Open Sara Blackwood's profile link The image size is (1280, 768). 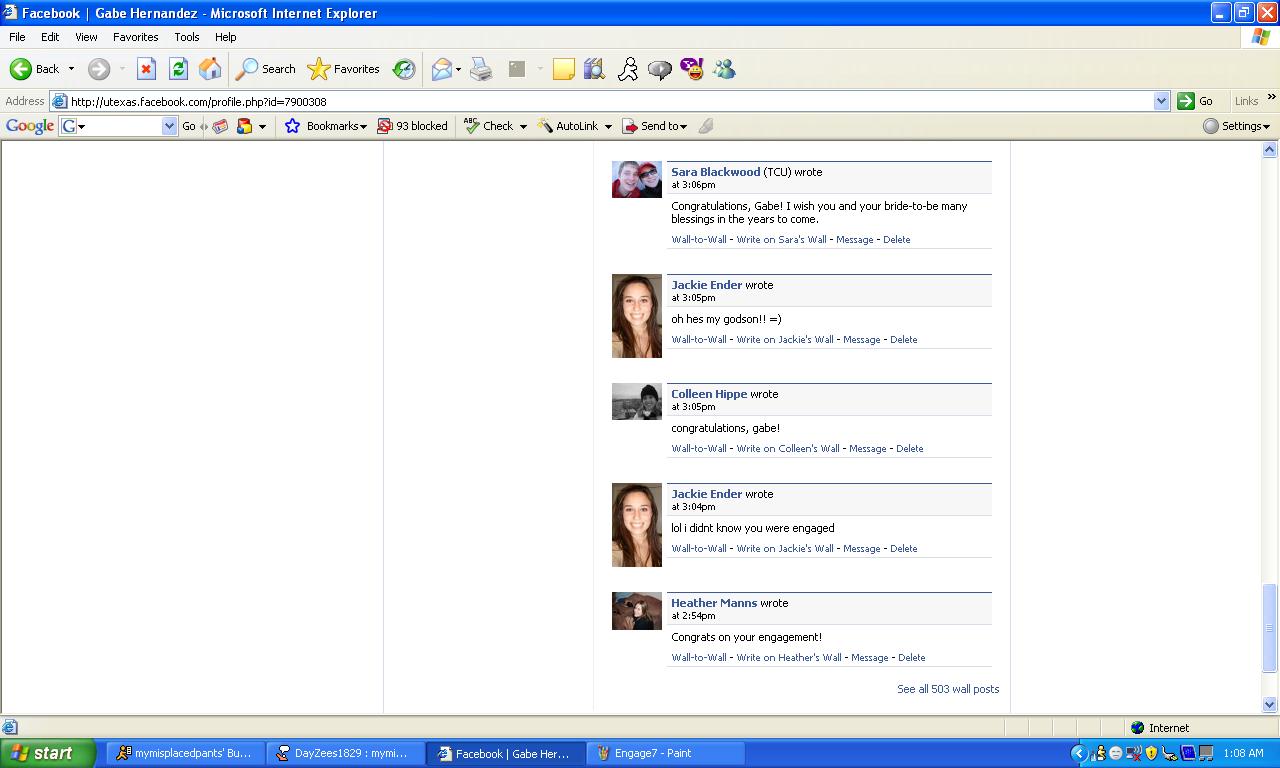tap(715, 172)
